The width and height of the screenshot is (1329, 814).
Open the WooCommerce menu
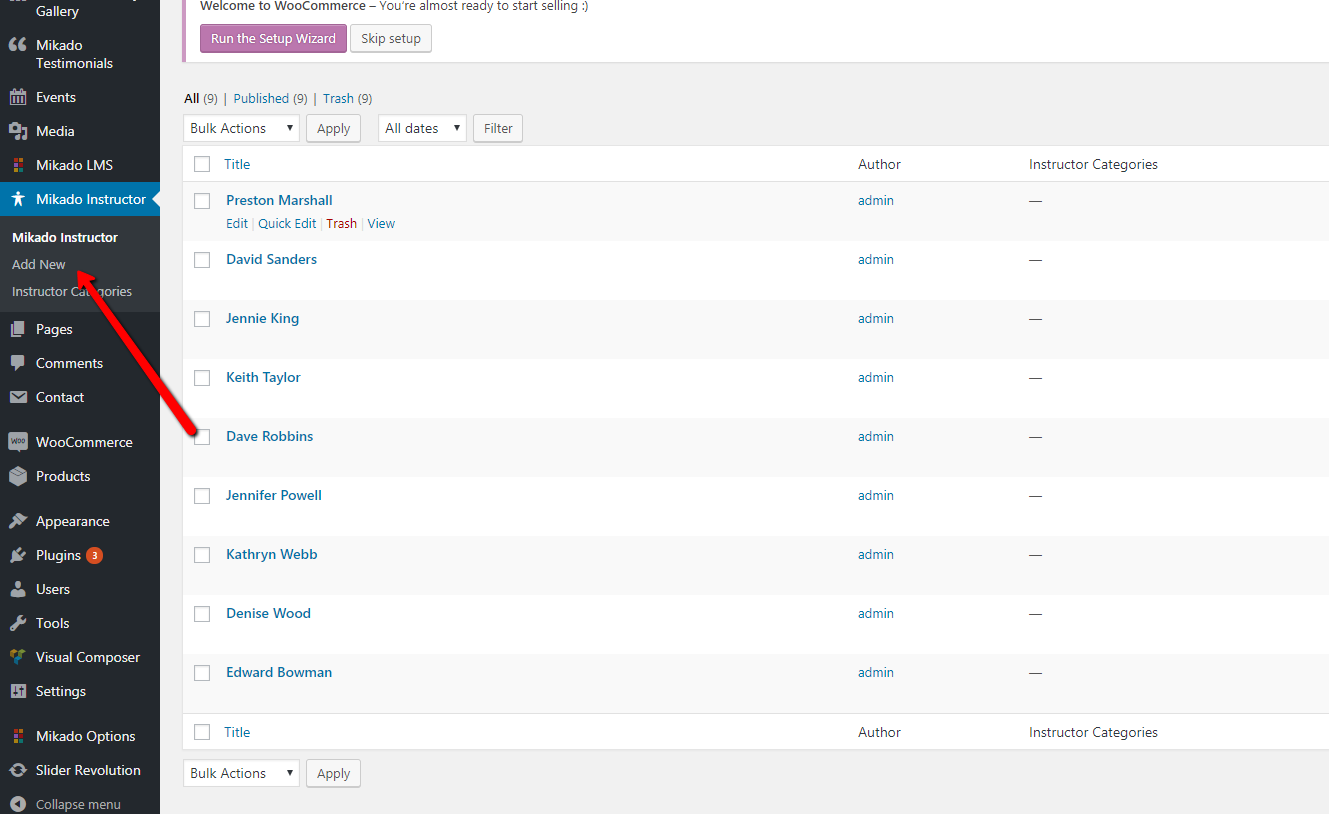(84, 442)
